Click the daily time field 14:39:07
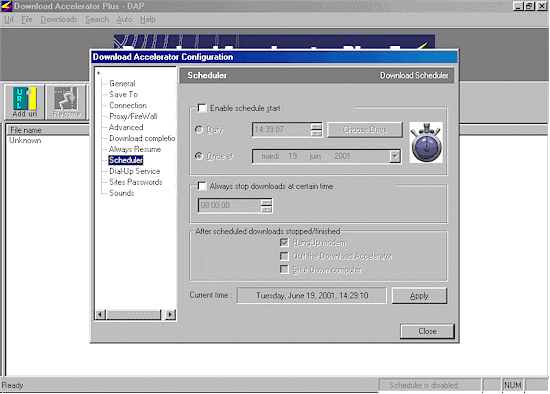Screen dimensions: 550x394 pyautogui.click(x=281, y=129)
